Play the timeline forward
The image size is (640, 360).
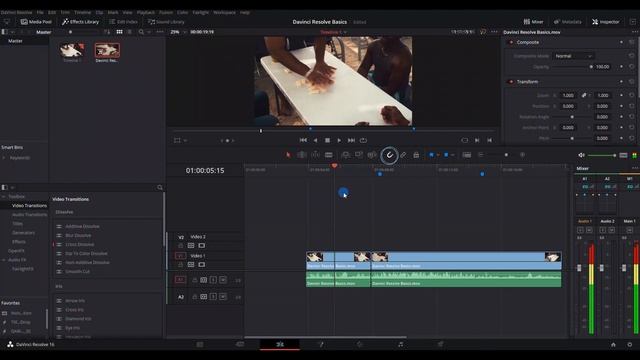pyautogui.click(x=339, y=140)
